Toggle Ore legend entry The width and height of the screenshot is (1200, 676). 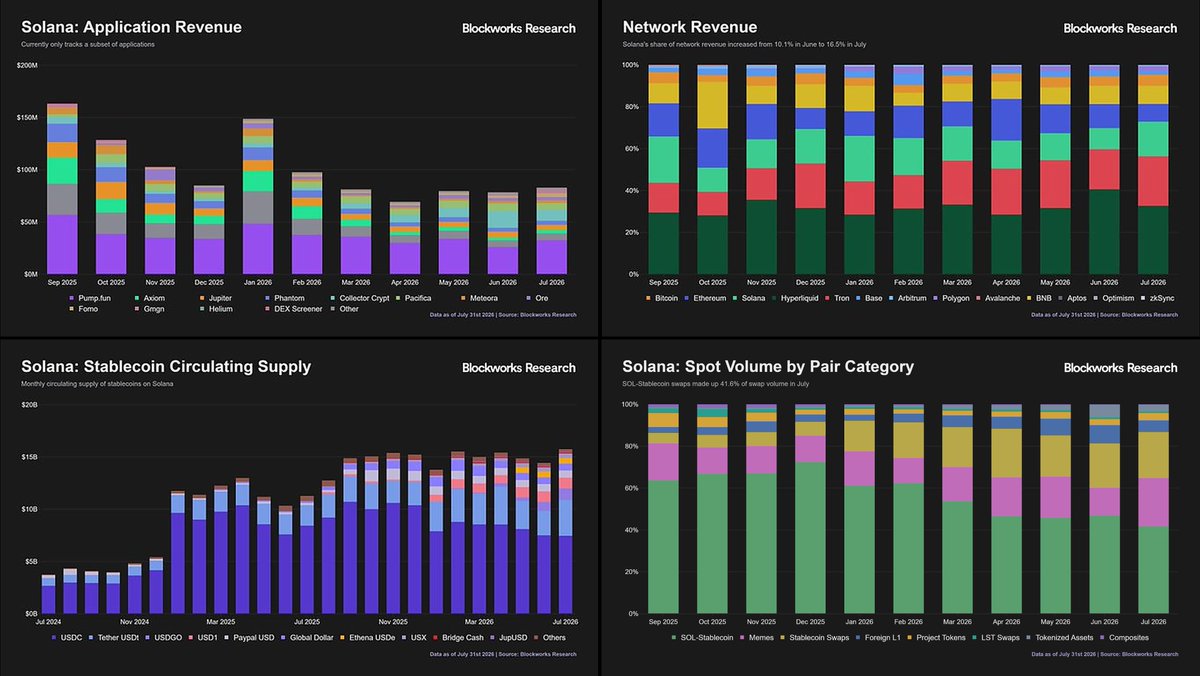click(538, 298)
